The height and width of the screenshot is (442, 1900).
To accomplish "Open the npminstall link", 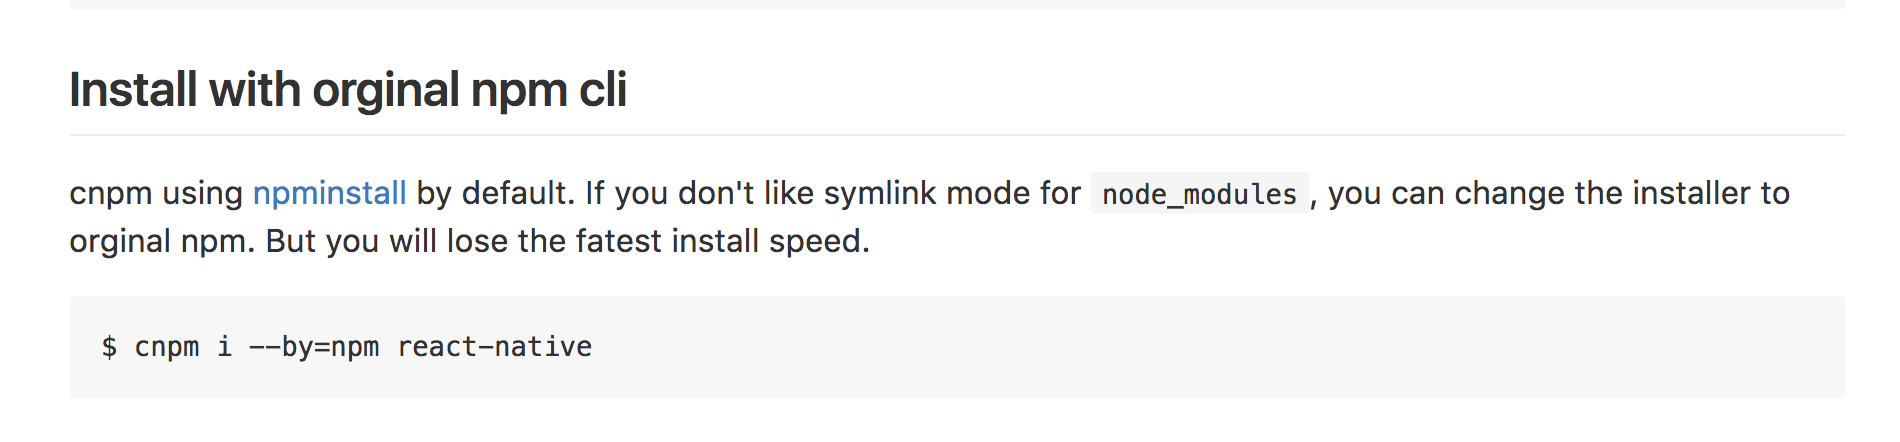I will click(329, 193).
